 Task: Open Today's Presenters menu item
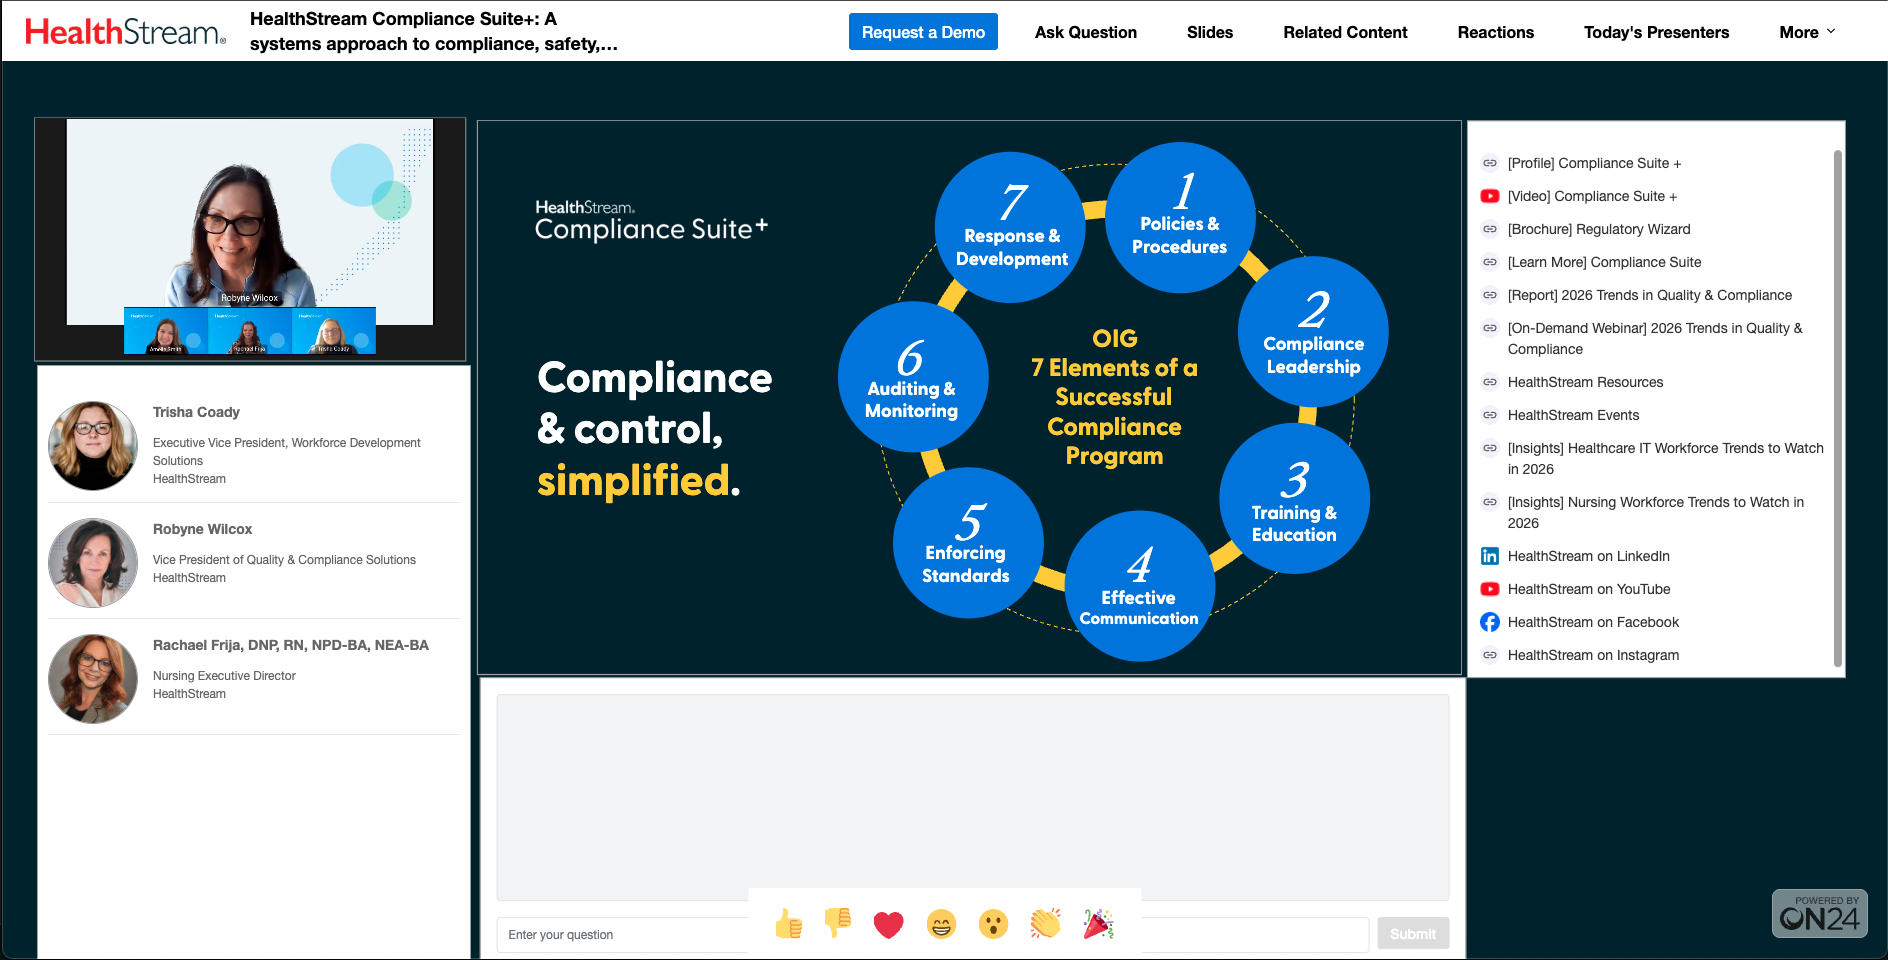1656,32
